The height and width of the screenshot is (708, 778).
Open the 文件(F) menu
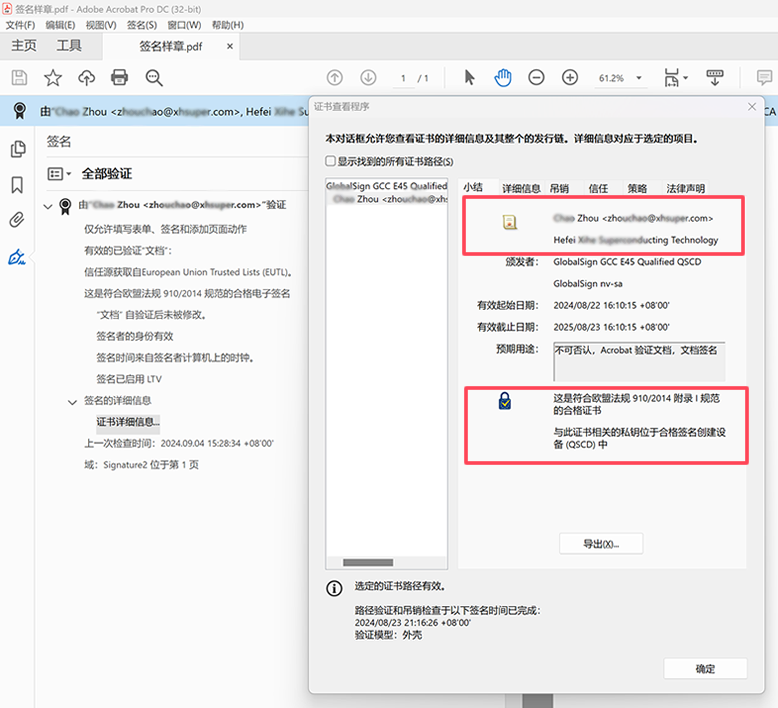click(x=20, y=25)
